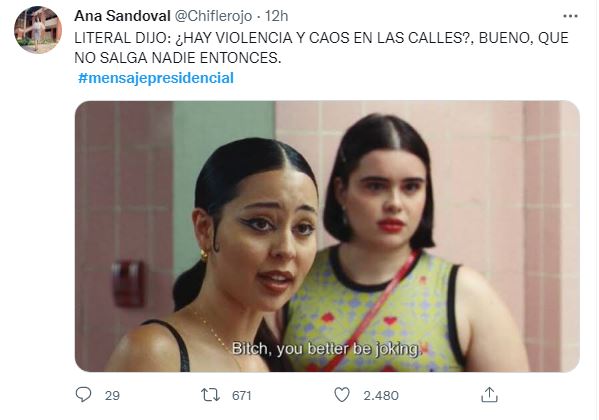
Task: View the 671 retweets count
Action: point(241,396)
